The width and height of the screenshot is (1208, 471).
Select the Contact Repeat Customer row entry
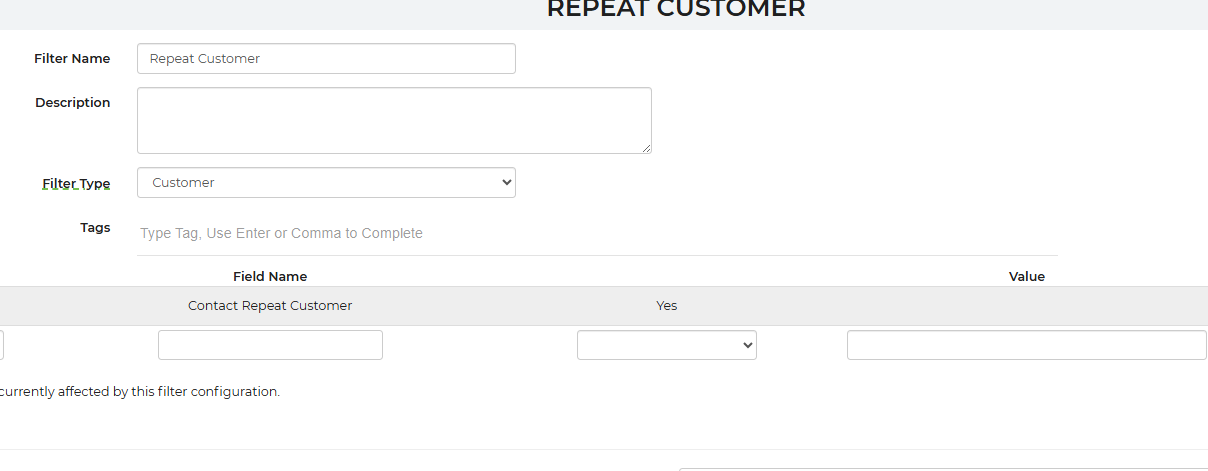(x=270, y=306)
